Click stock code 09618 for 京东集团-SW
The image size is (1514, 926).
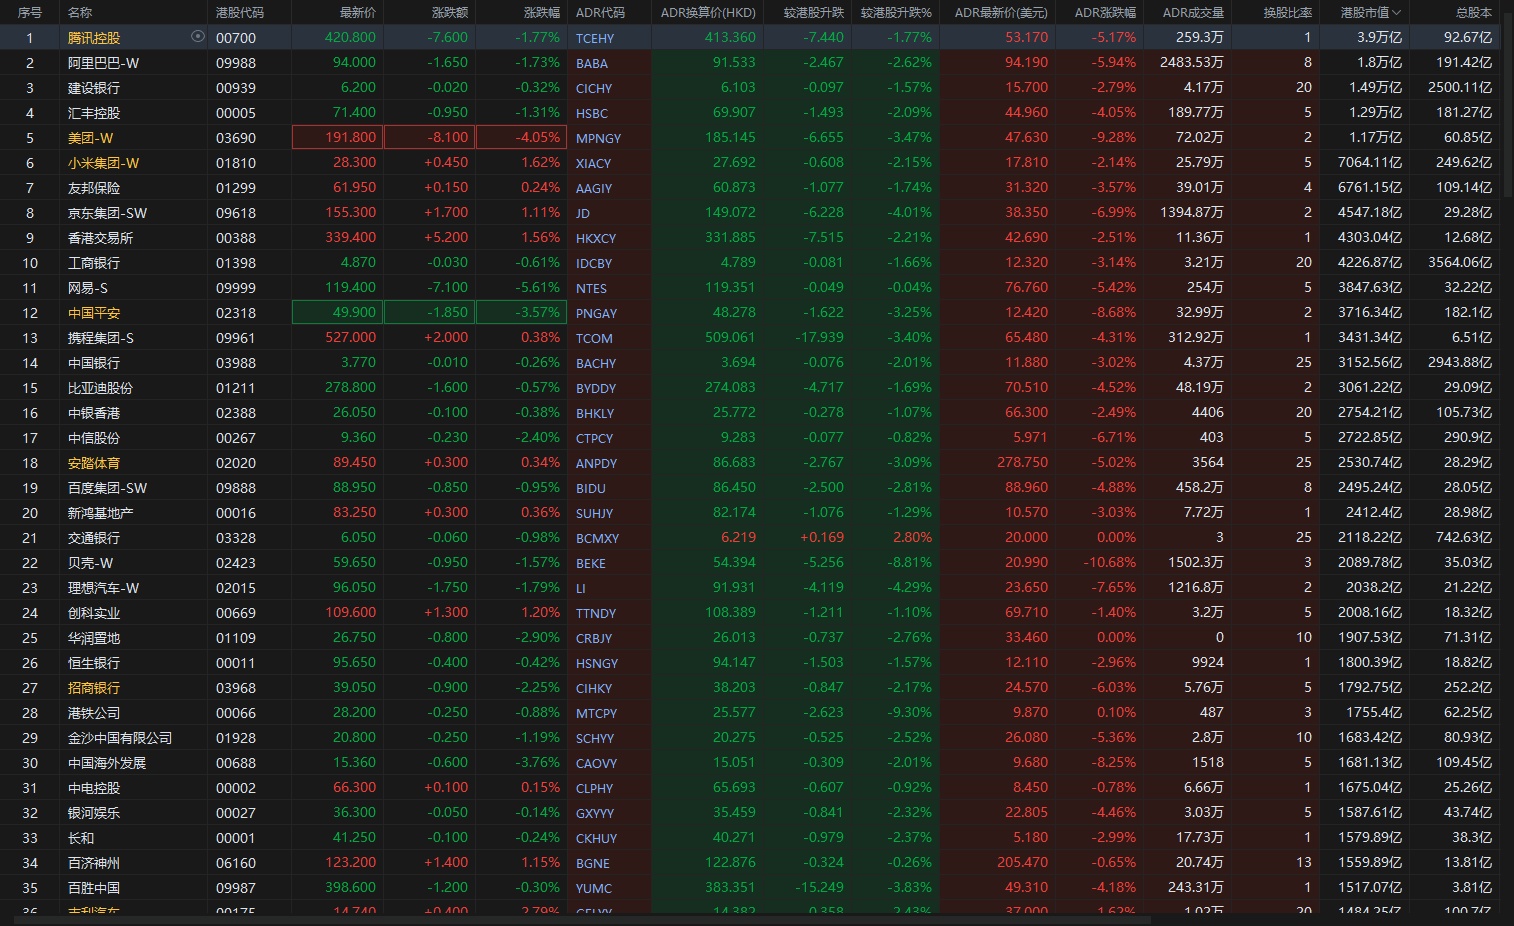pos(236,213)
